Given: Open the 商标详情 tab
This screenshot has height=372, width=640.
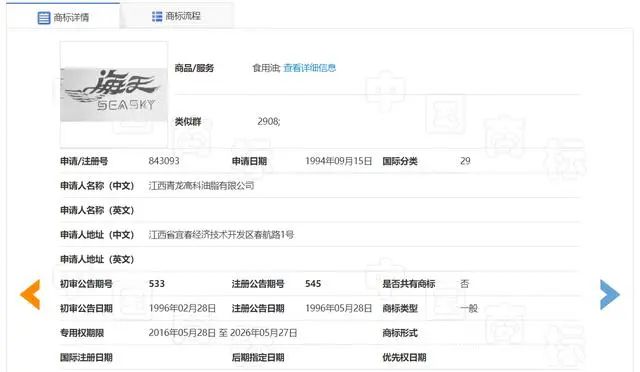Looking at the screenshot, I should (63, 16).
